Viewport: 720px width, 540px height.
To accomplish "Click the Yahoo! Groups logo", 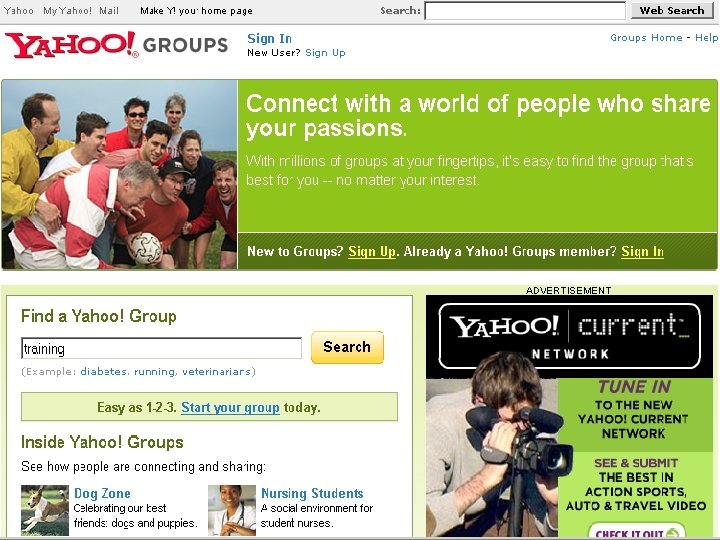I will click(x=116, y=45).
